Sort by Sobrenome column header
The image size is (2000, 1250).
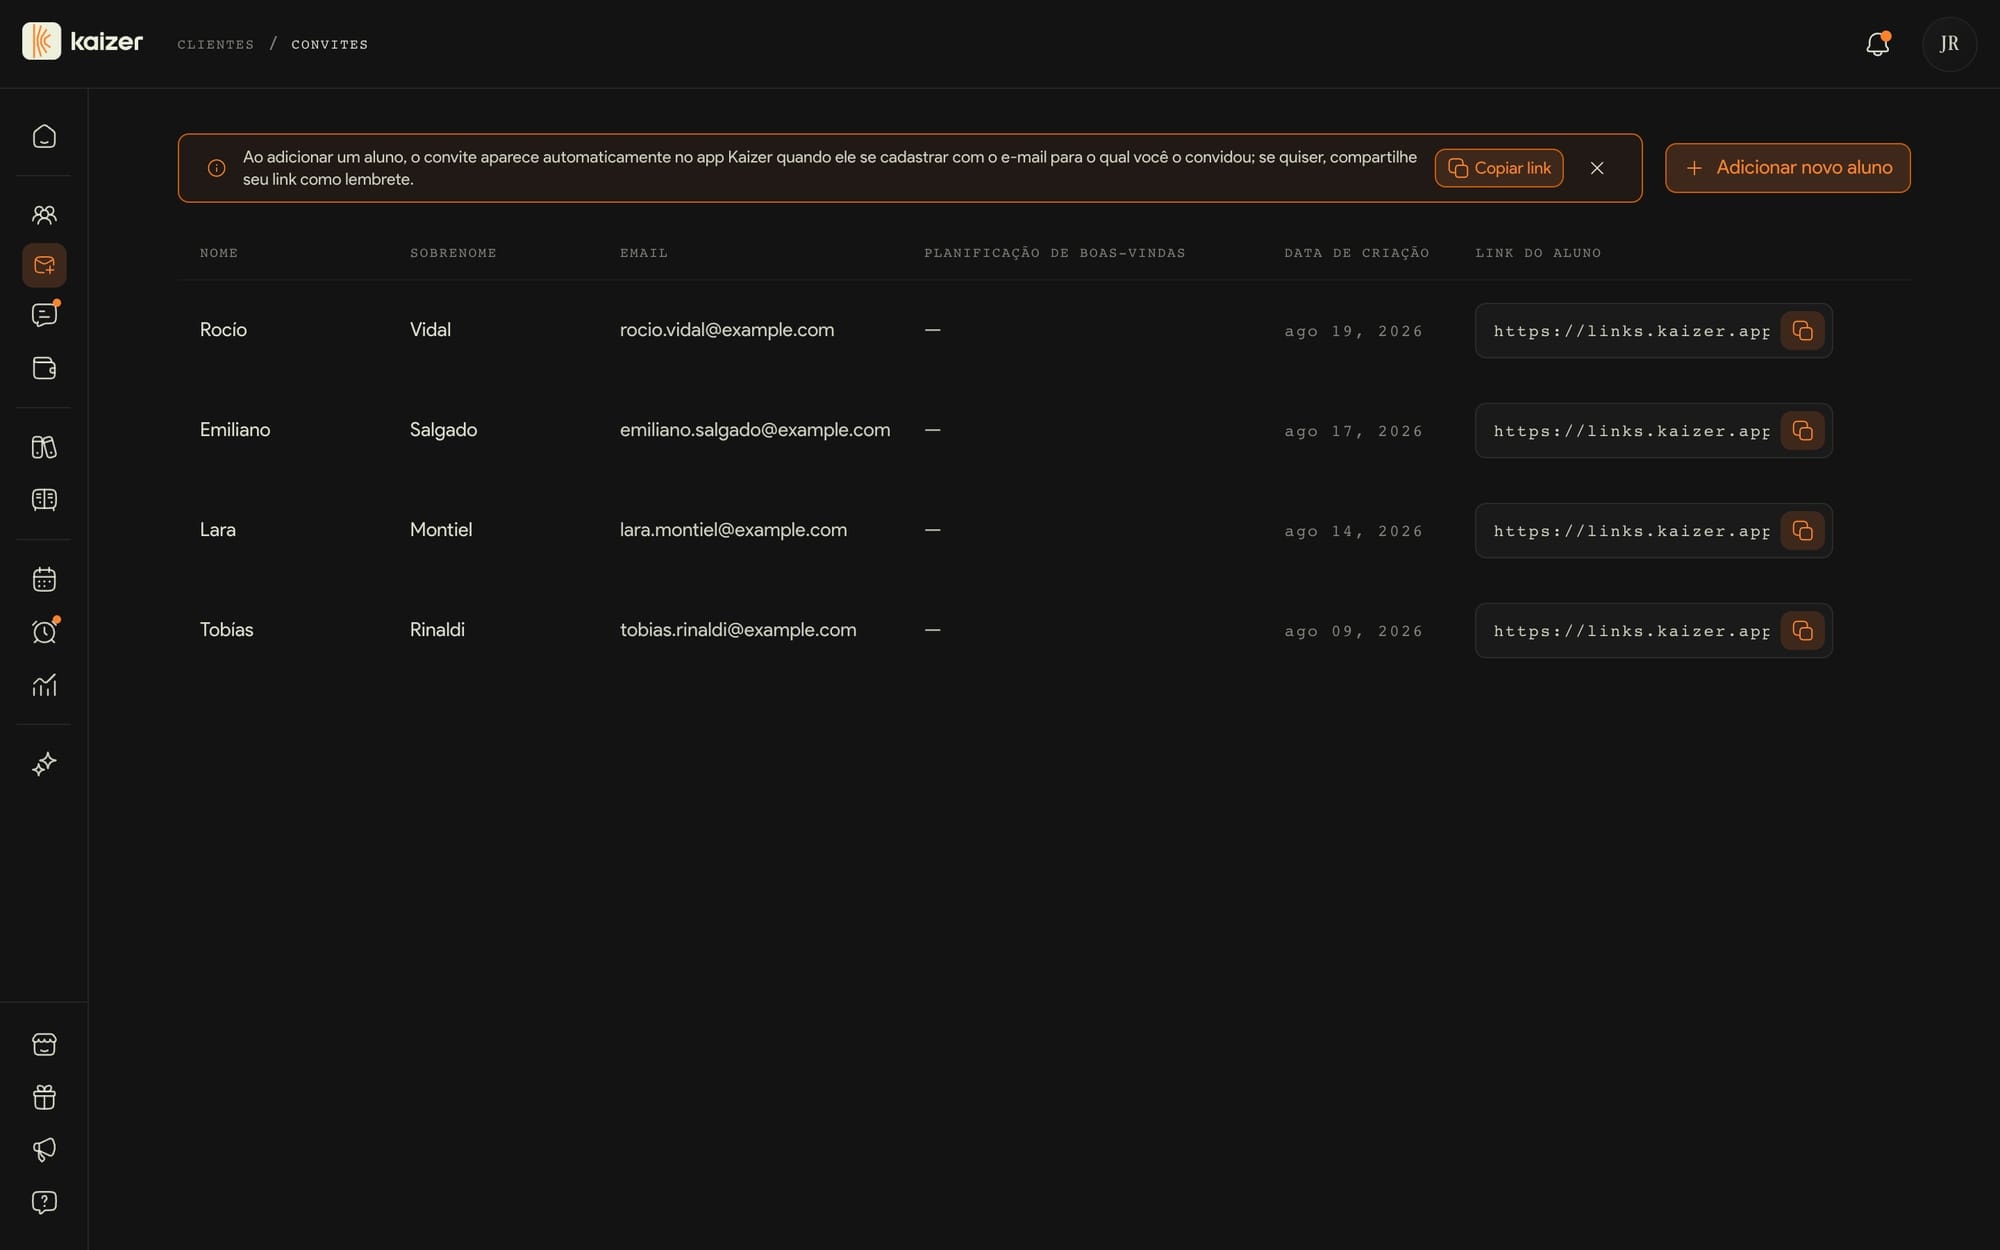click(x=453, y=253)
